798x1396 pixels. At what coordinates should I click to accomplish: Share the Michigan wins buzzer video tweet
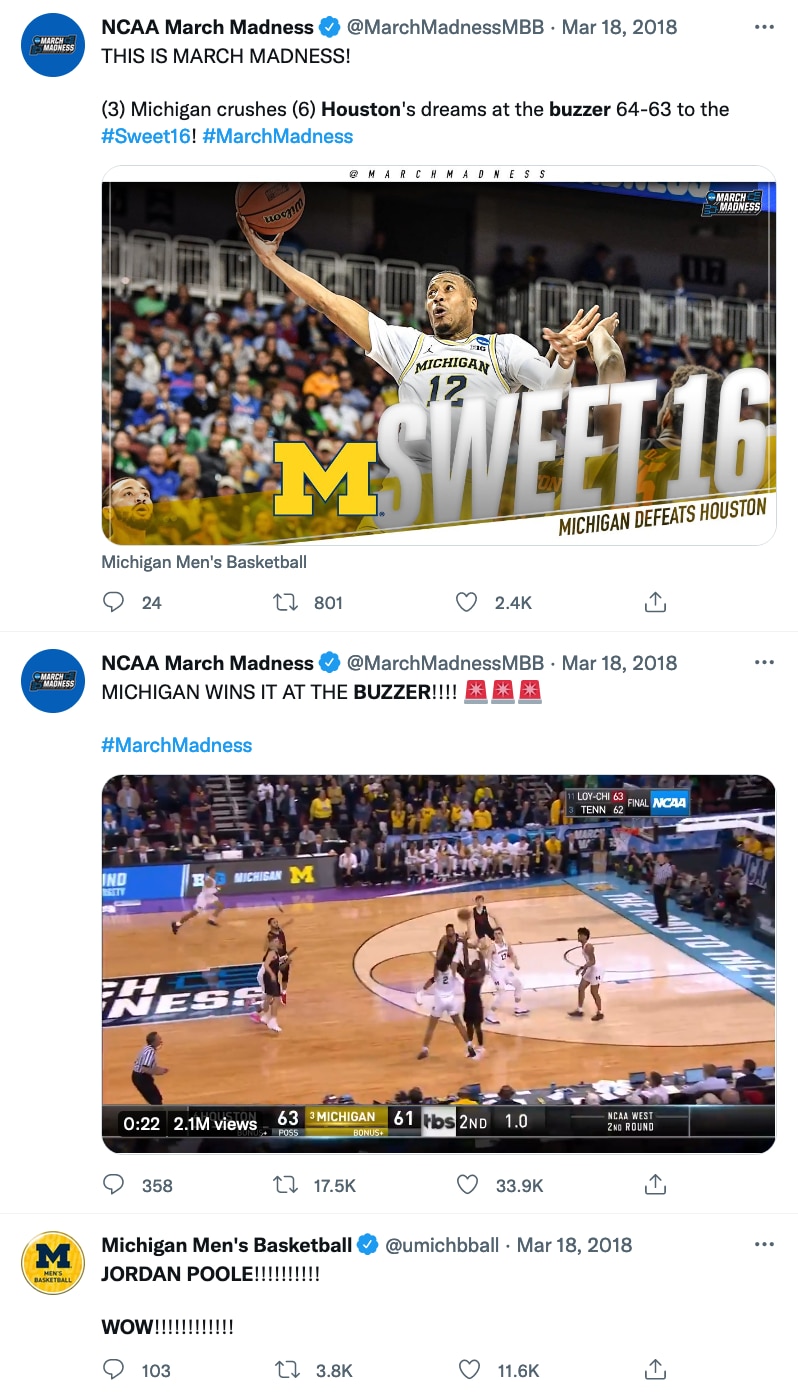click(x=655, y=1185)
